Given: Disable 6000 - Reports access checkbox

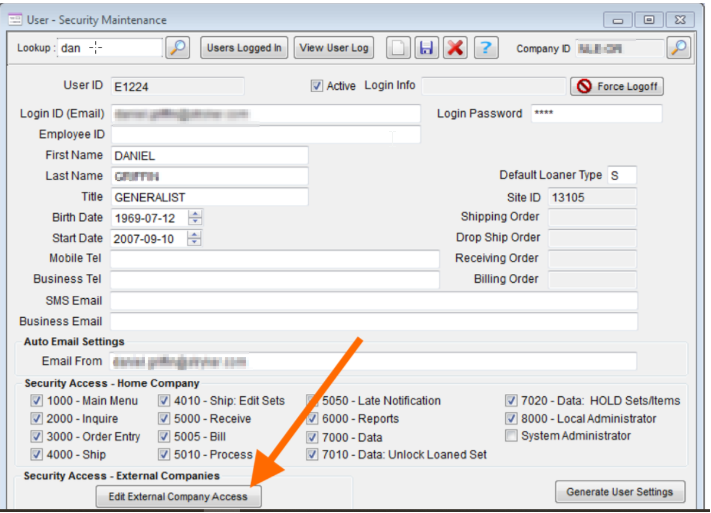Looking at the screenshot, I should pos(313,419).
